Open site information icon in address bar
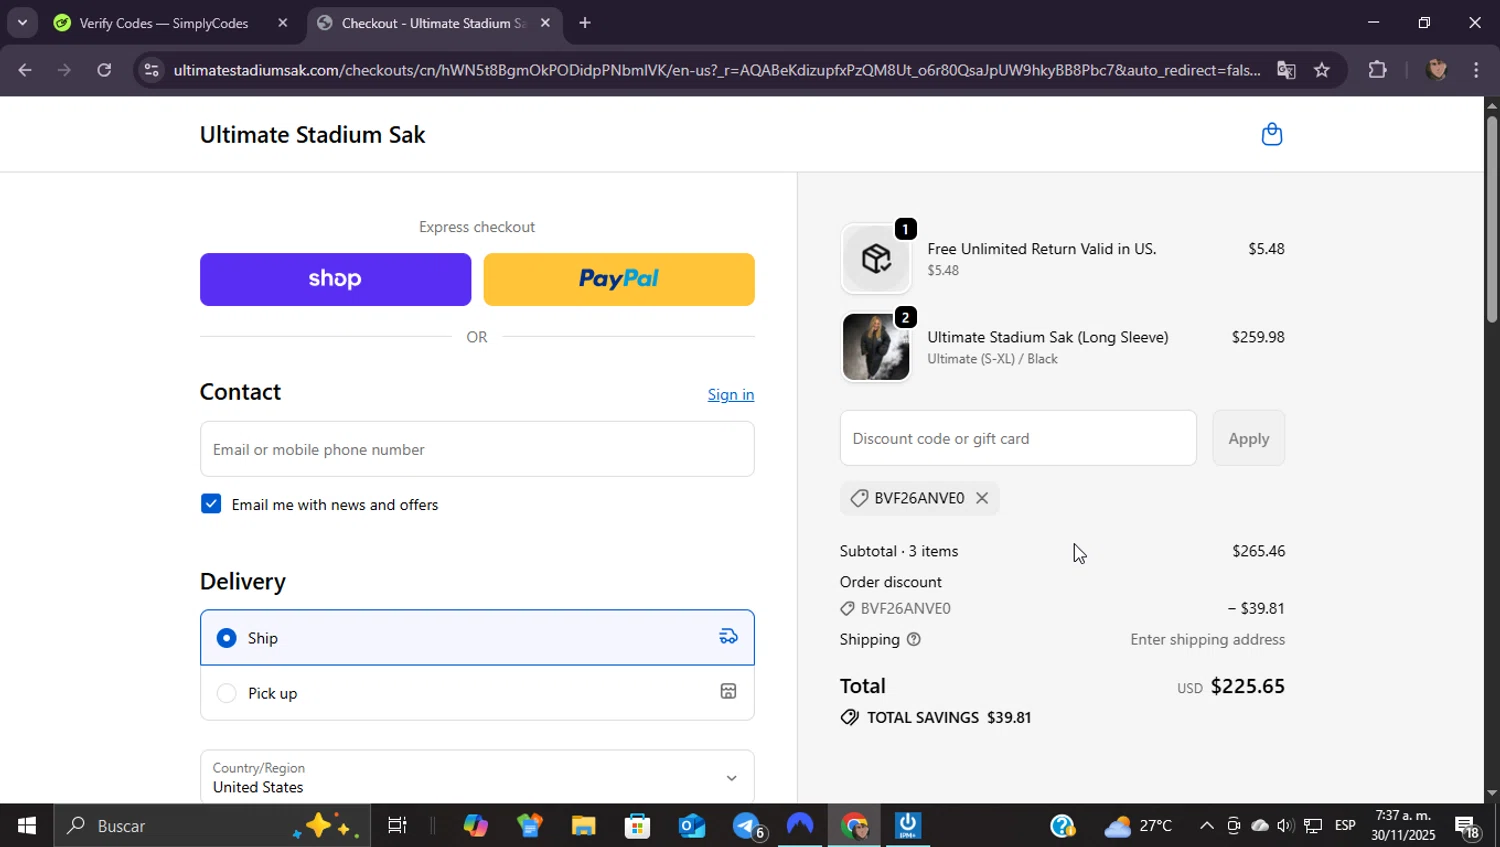1500x847 pixels. pyautogui.click(x=151, y=70)
